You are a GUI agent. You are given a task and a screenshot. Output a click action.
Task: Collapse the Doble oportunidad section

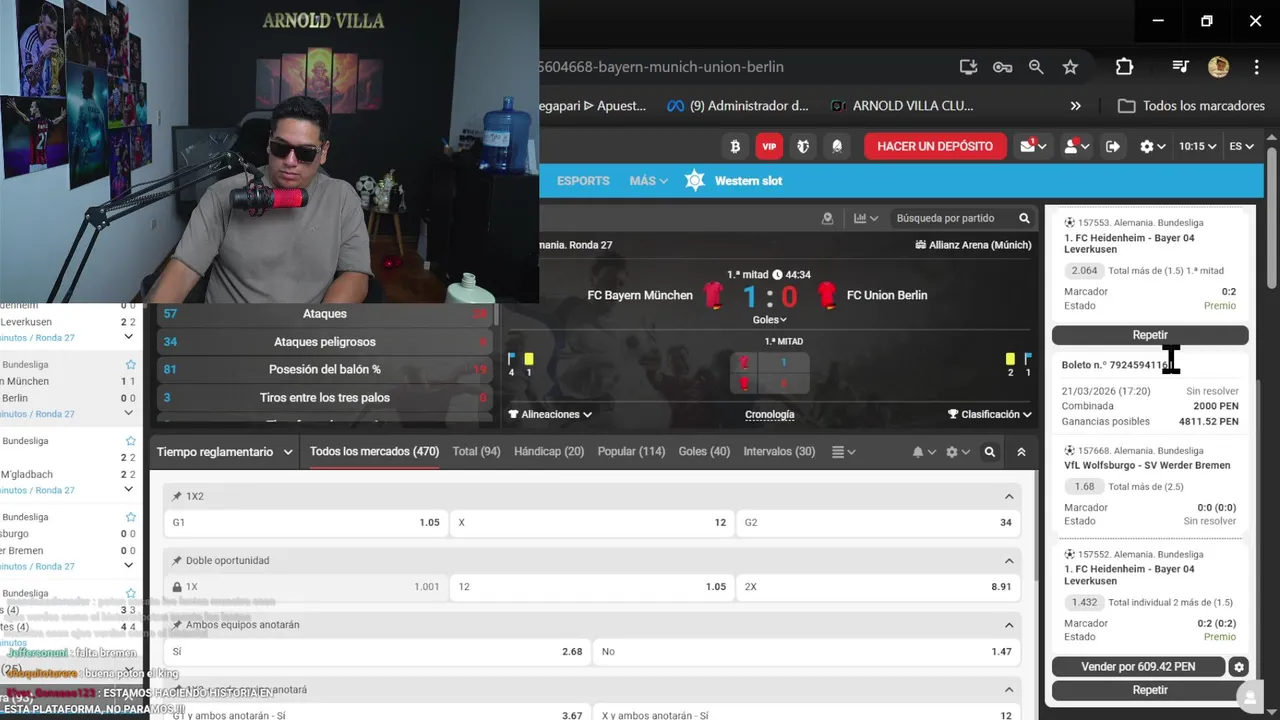[1009, 560]
